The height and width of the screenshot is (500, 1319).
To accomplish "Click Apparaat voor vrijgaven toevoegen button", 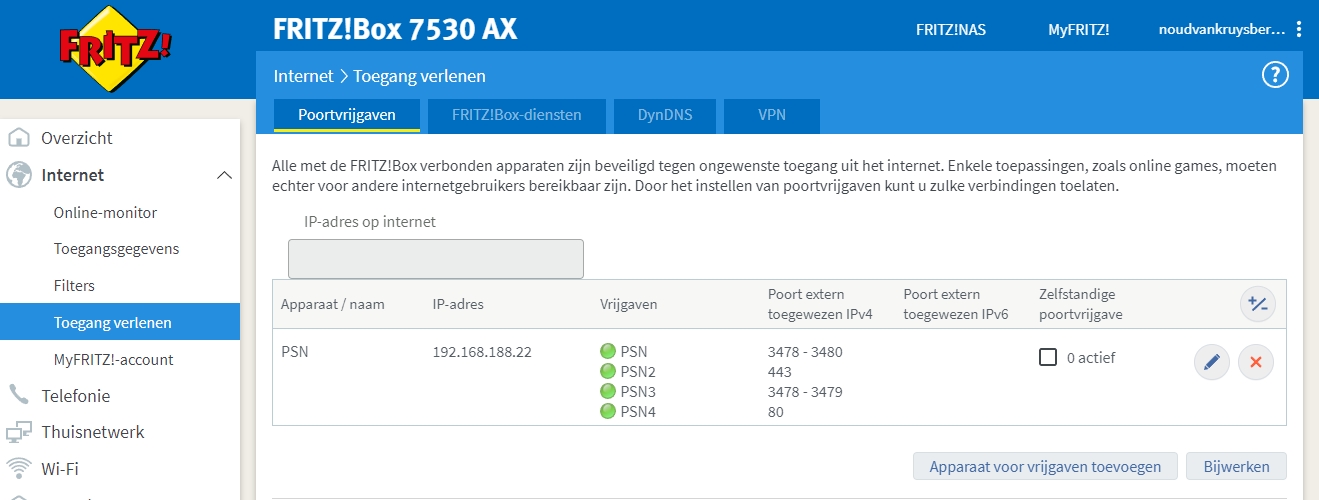I will click(x=1045, y=466).
